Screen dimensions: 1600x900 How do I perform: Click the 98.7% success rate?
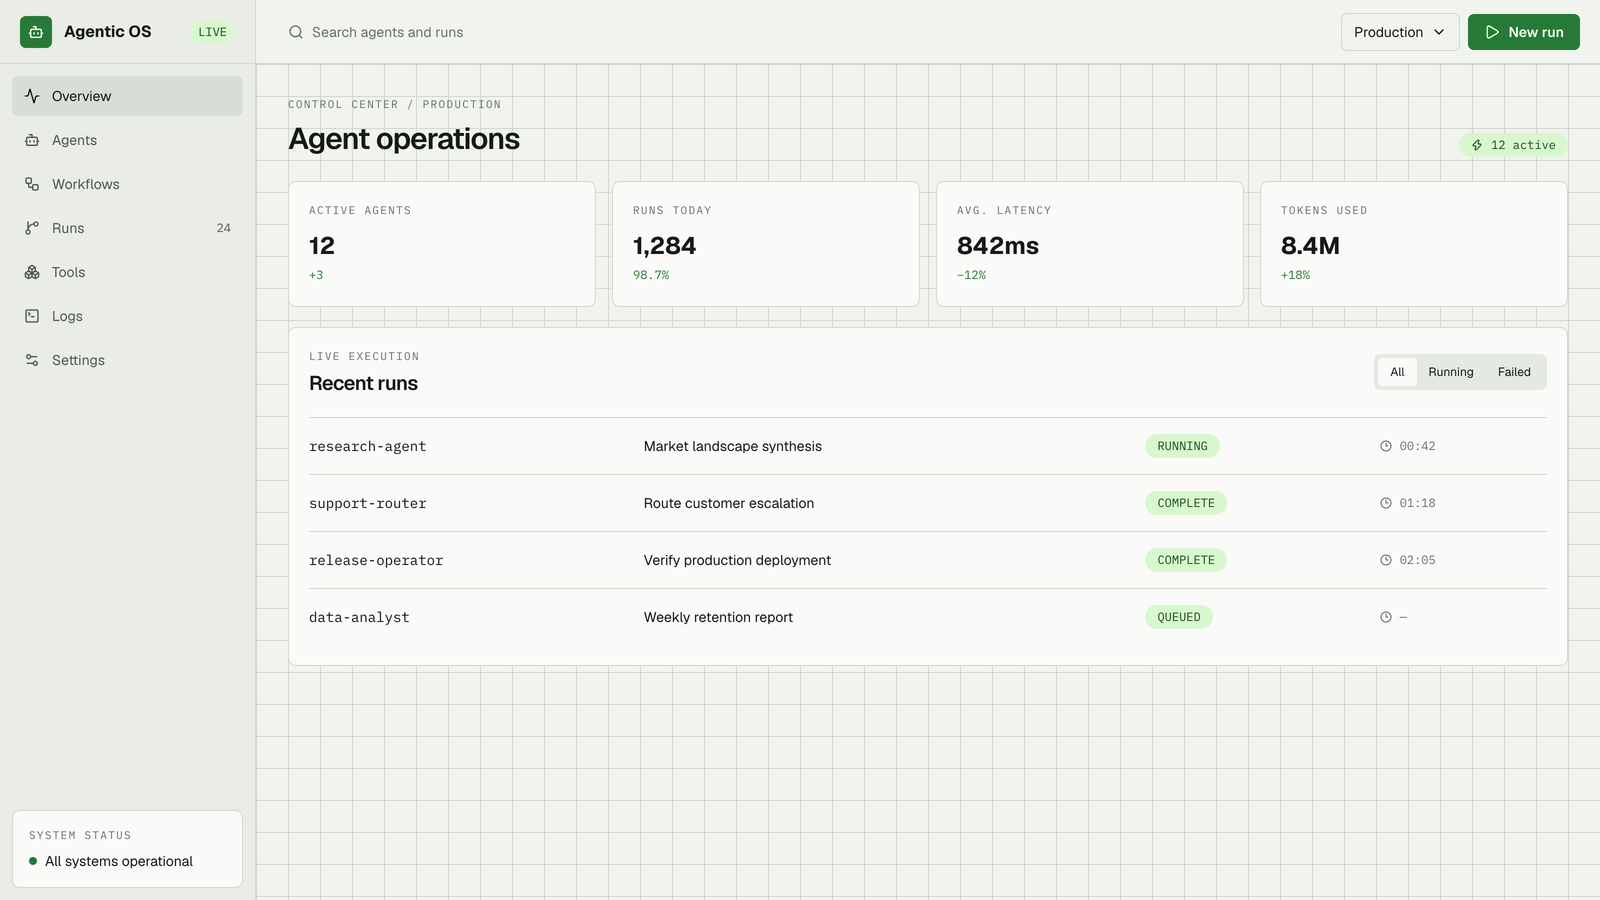pyautogui.click(x=651, y=275)
